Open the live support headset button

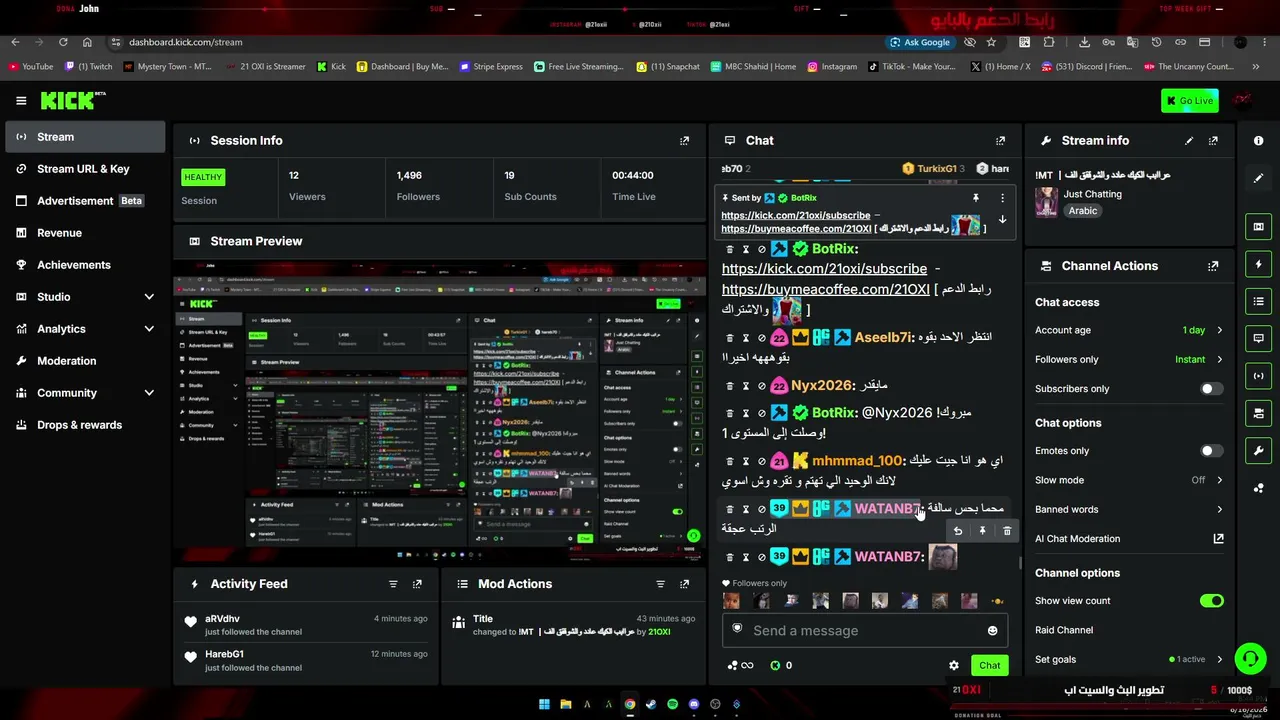point(1250,658)
